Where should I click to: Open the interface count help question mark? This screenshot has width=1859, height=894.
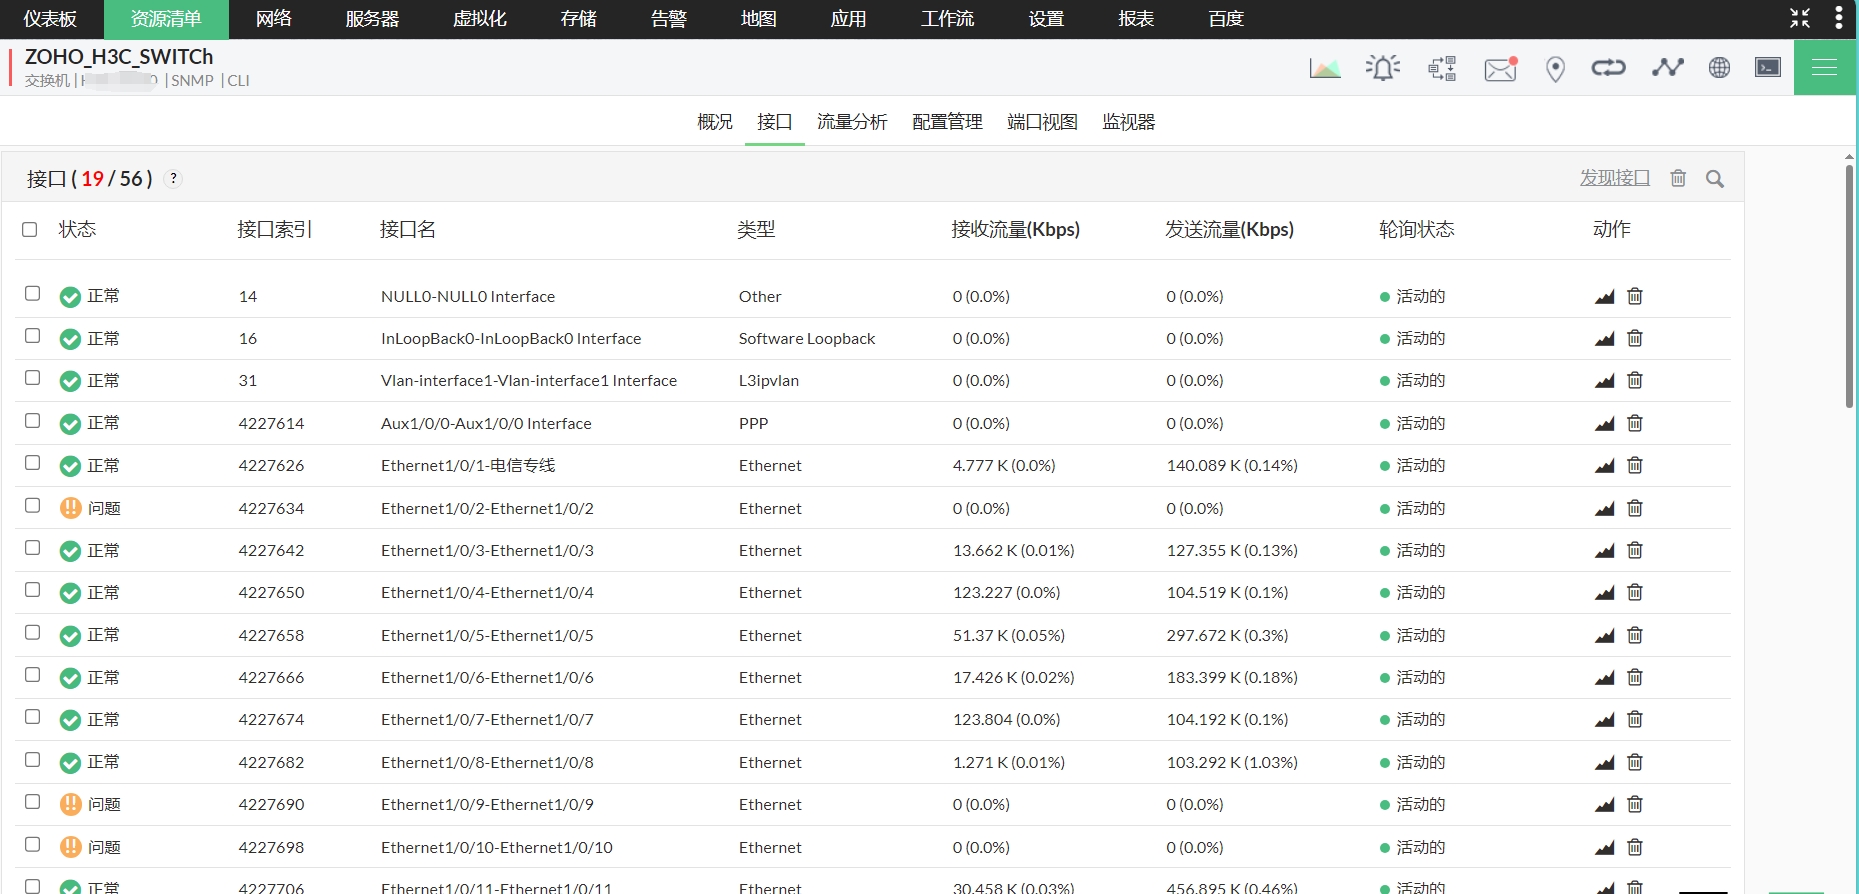pos(173,179)
